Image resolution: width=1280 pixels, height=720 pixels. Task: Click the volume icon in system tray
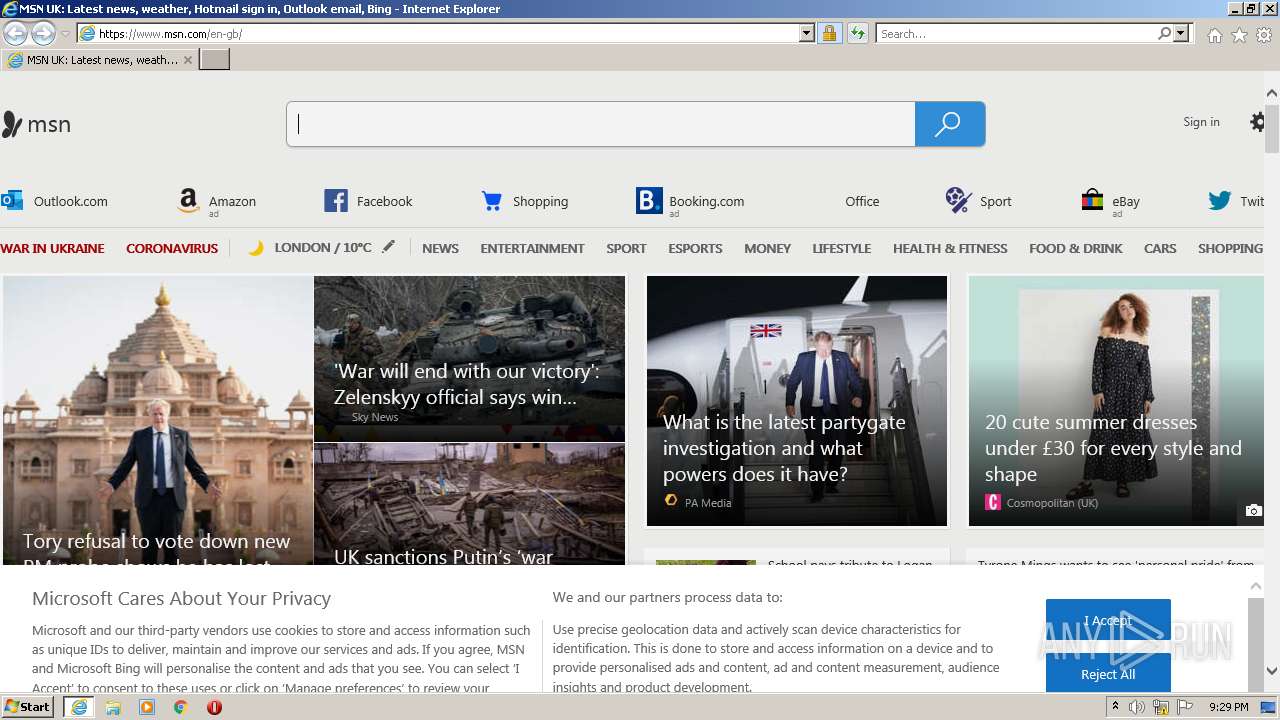click(x=1137, y=707)
